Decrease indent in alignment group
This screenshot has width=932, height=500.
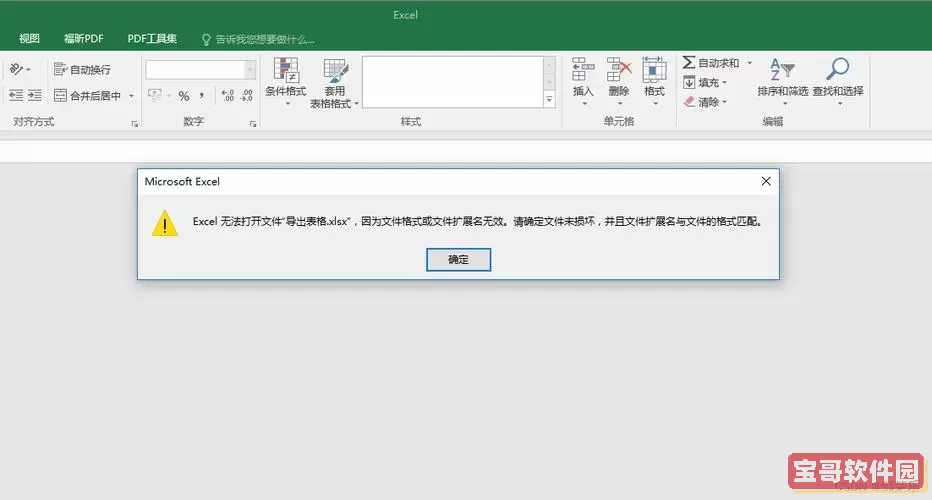tap(16, 95)
